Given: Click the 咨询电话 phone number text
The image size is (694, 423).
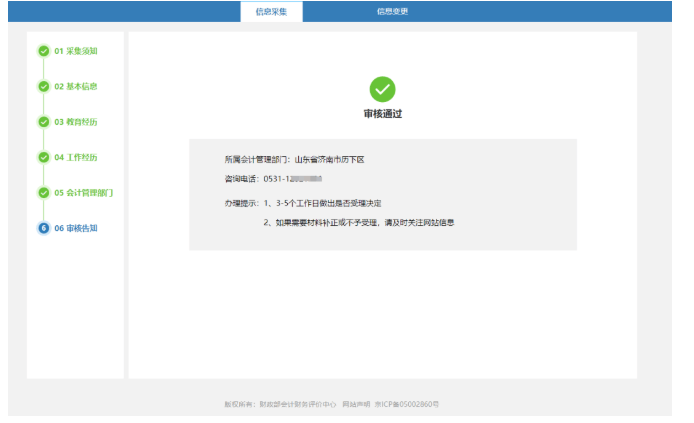Looking at the screenshot, I should click(292, 179).
